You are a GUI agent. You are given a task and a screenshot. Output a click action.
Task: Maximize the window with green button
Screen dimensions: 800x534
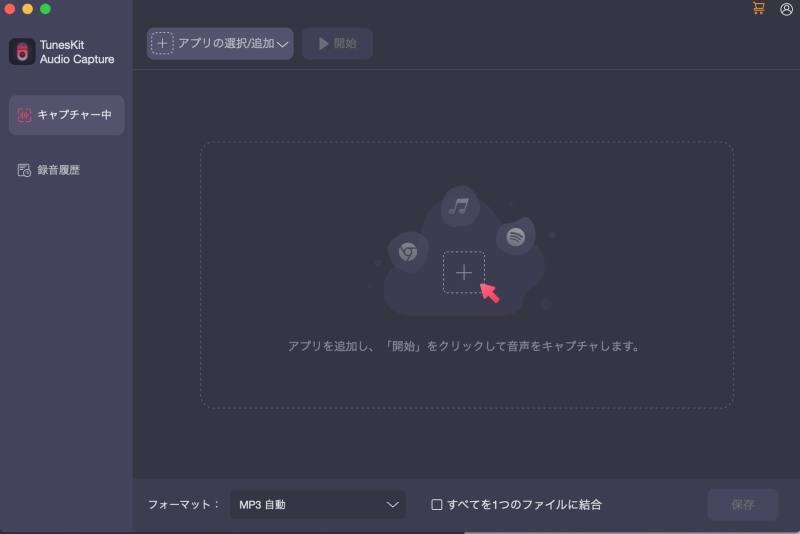45,9
